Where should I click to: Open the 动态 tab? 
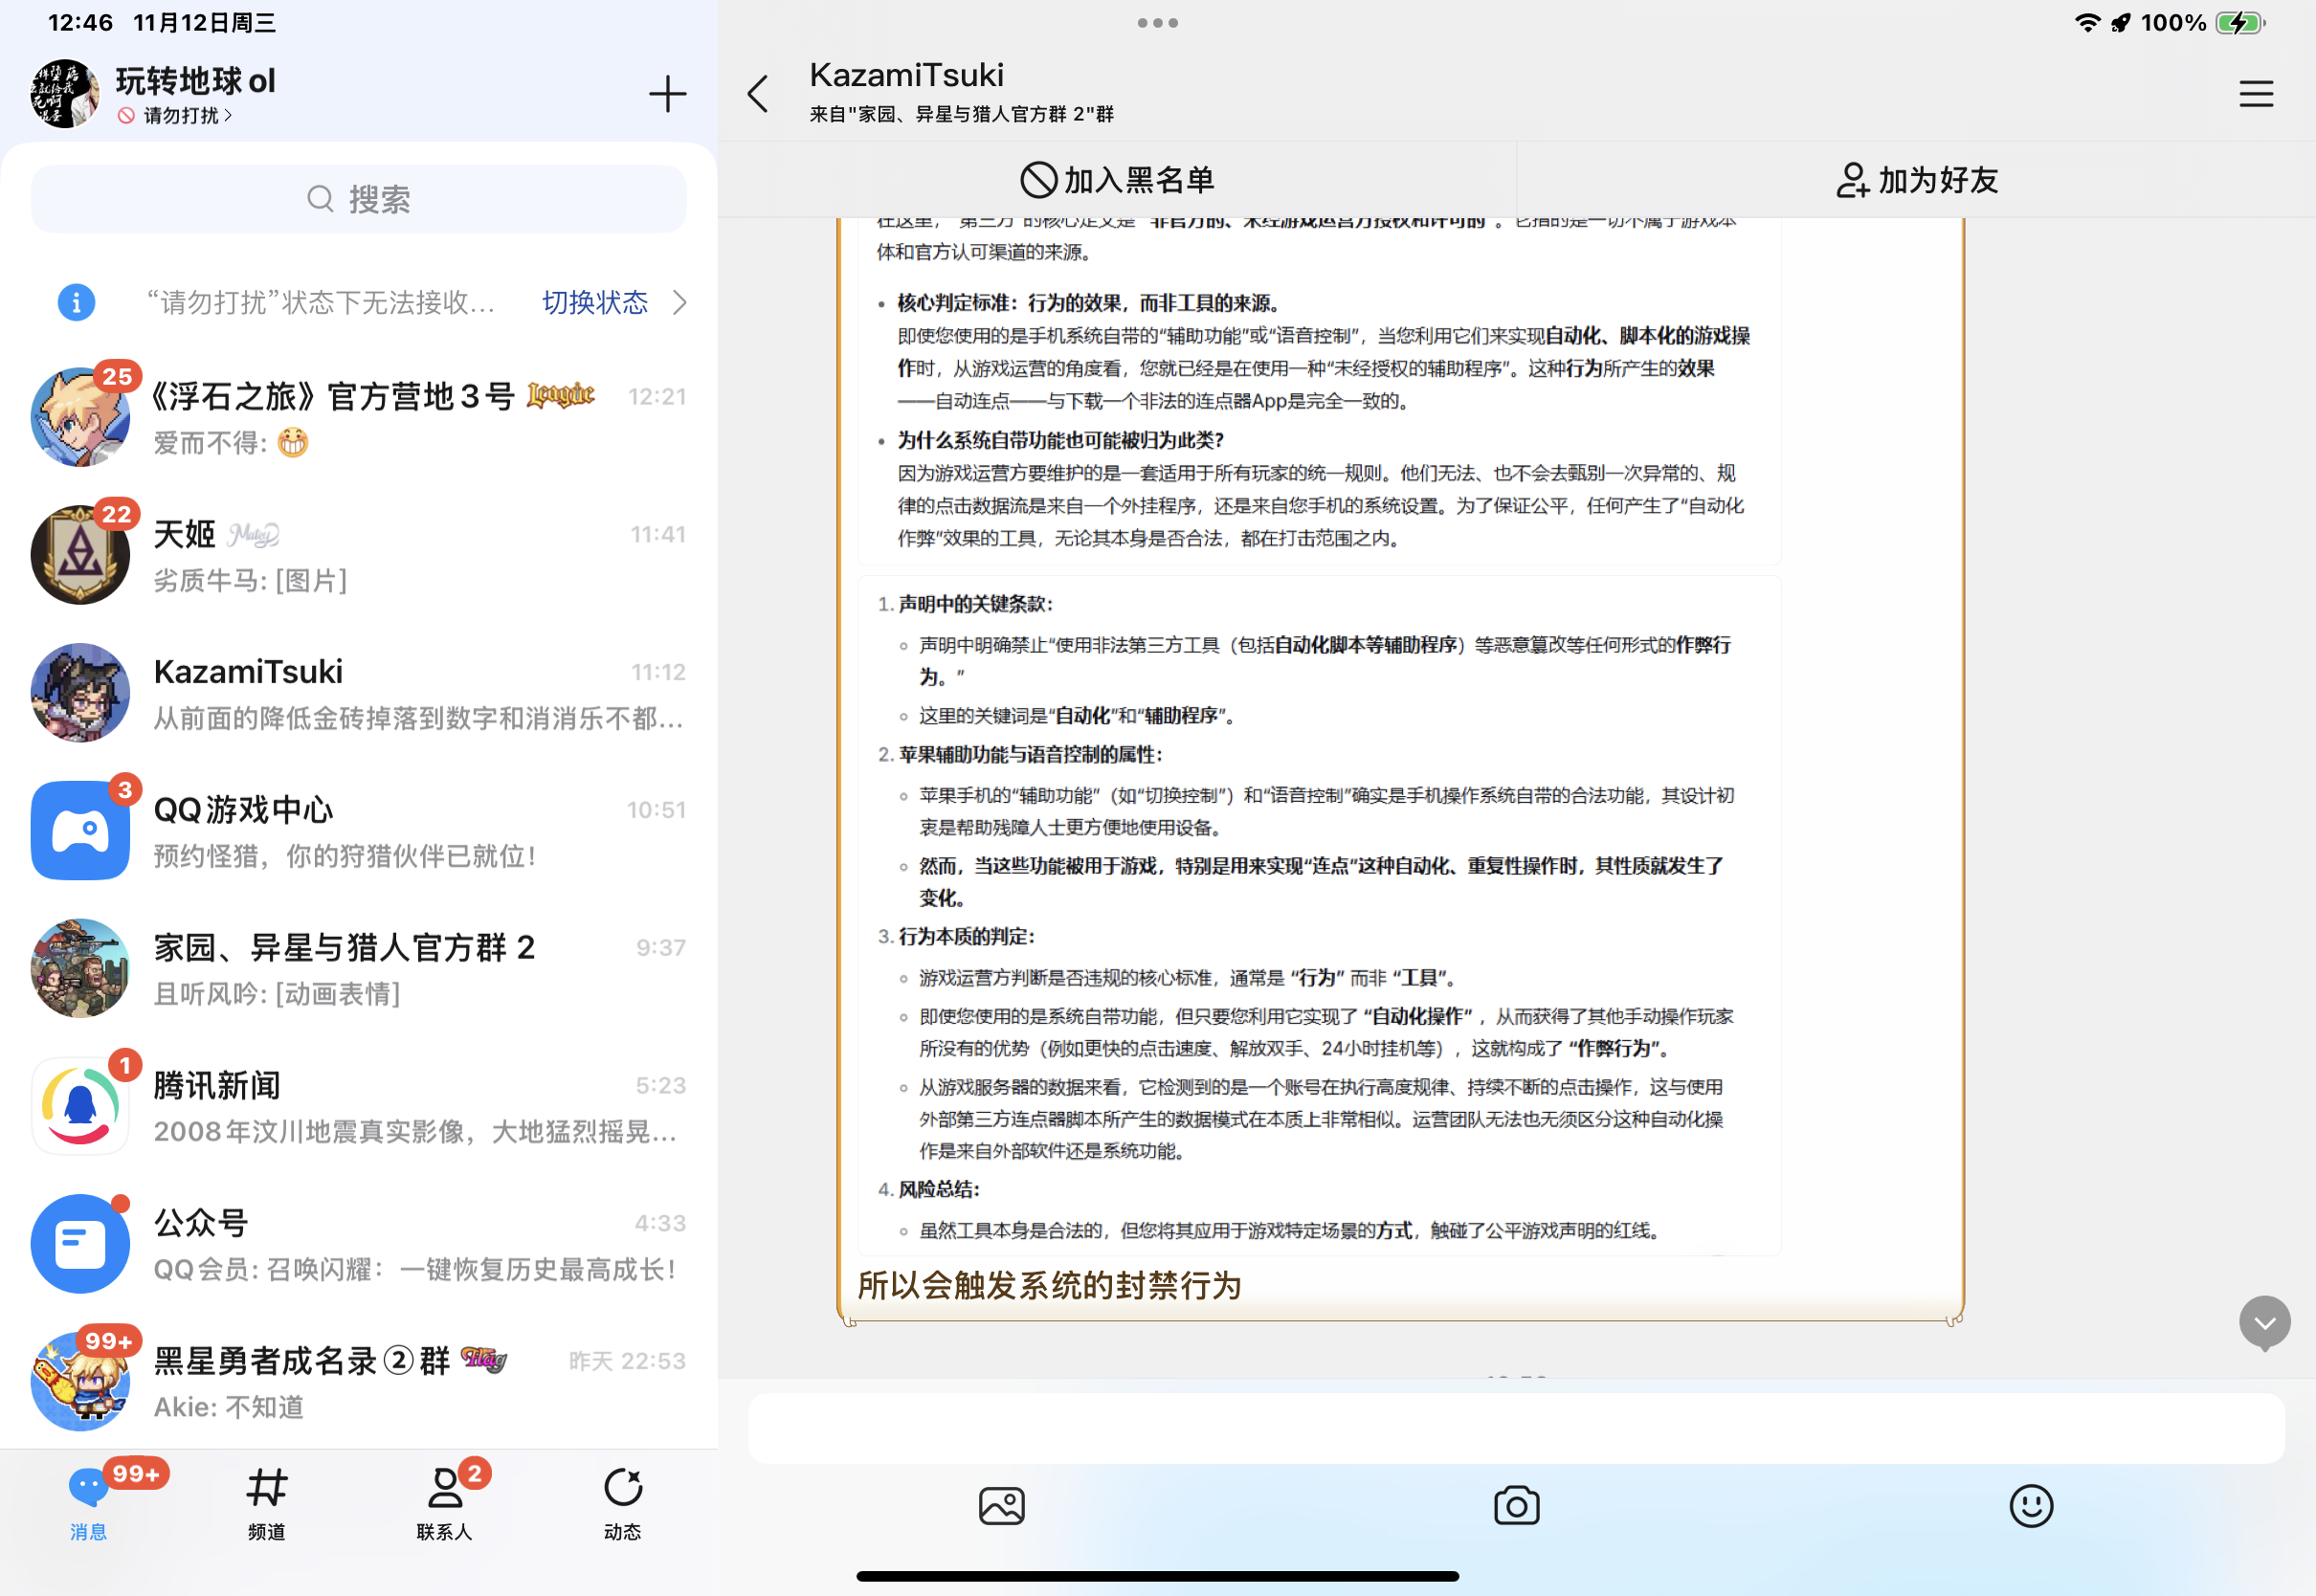click(622, 1502)
